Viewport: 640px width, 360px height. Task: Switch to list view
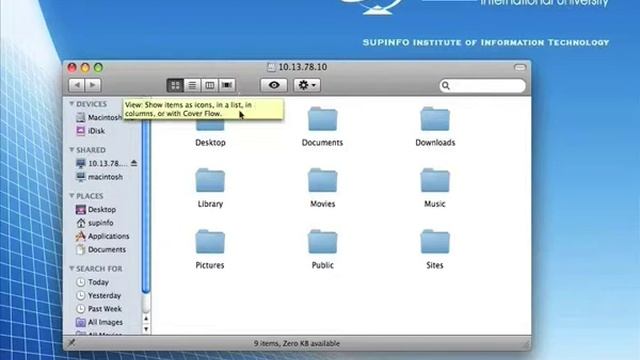coord(192,85)
